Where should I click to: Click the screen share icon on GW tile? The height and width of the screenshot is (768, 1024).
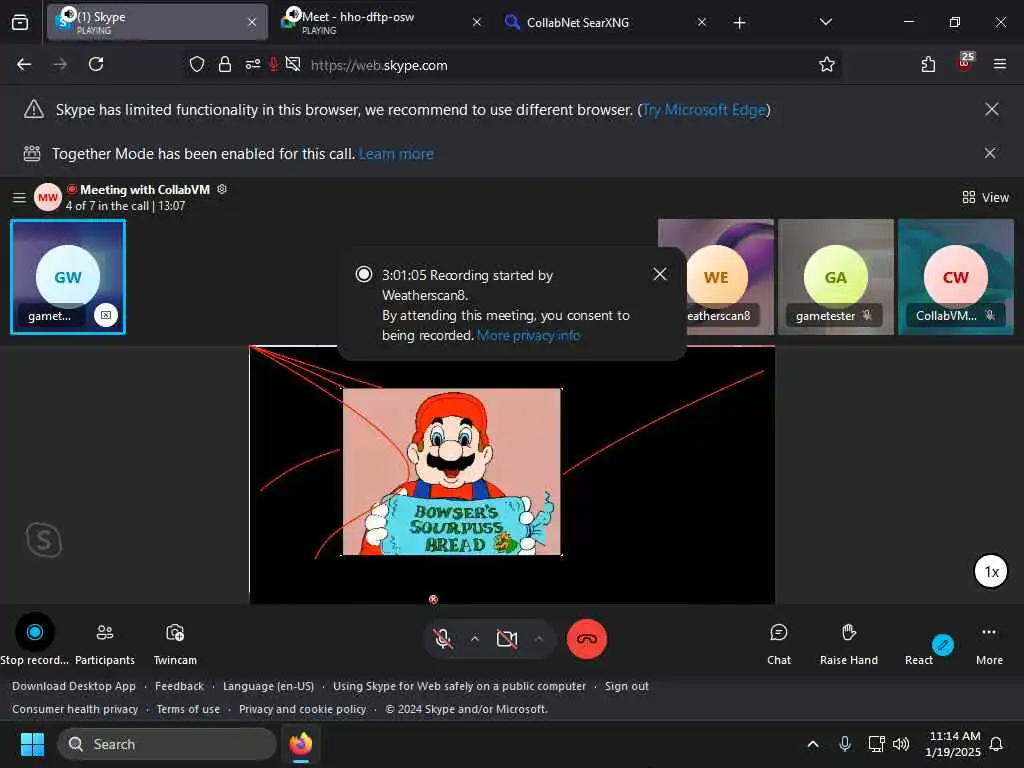coord(106,315)
